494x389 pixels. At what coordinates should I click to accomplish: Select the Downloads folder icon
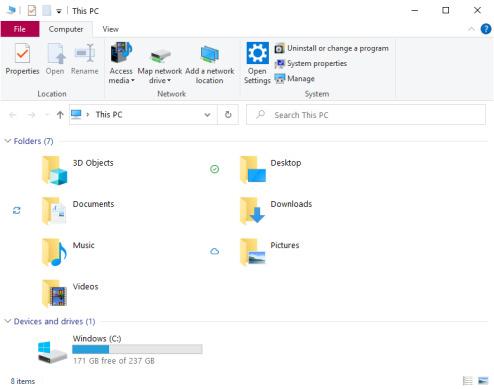[252, 211]
